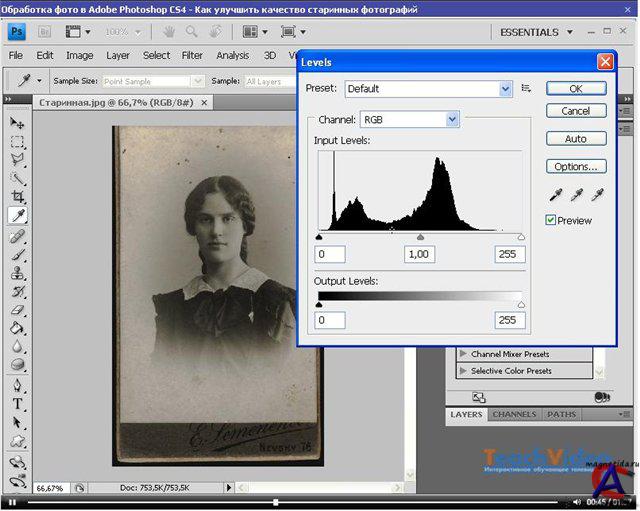
Task: Expand the Selective Color Presets group
Action: pos(463,371)
